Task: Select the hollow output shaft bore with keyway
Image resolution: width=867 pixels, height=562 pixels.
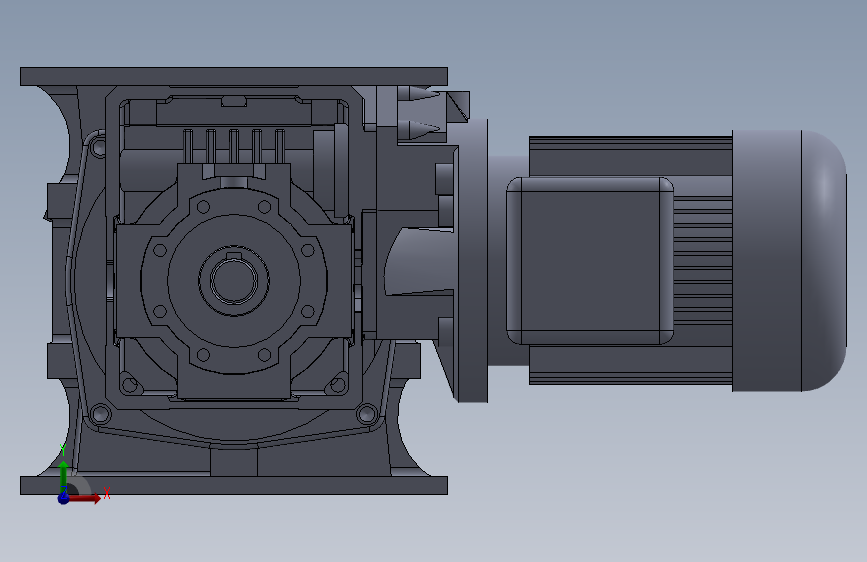Action: (x=233, y=280)
